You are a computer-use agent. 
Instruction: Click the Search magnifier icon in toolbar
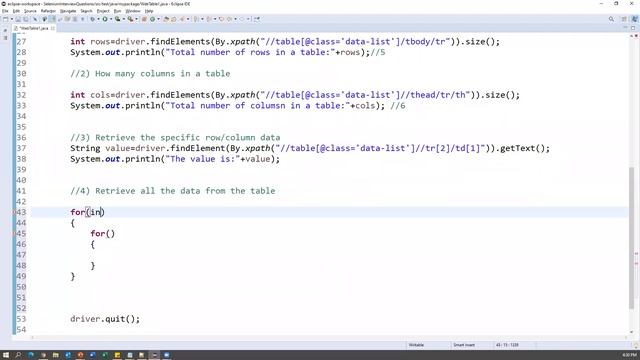coord(611,19)
